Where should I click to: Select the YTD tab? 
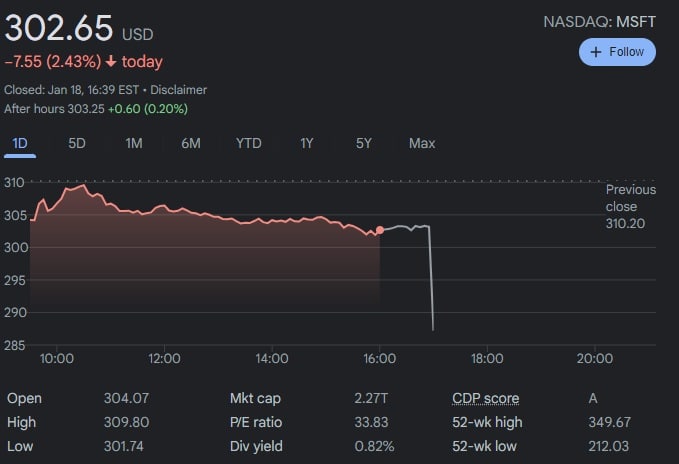[249, 143]
